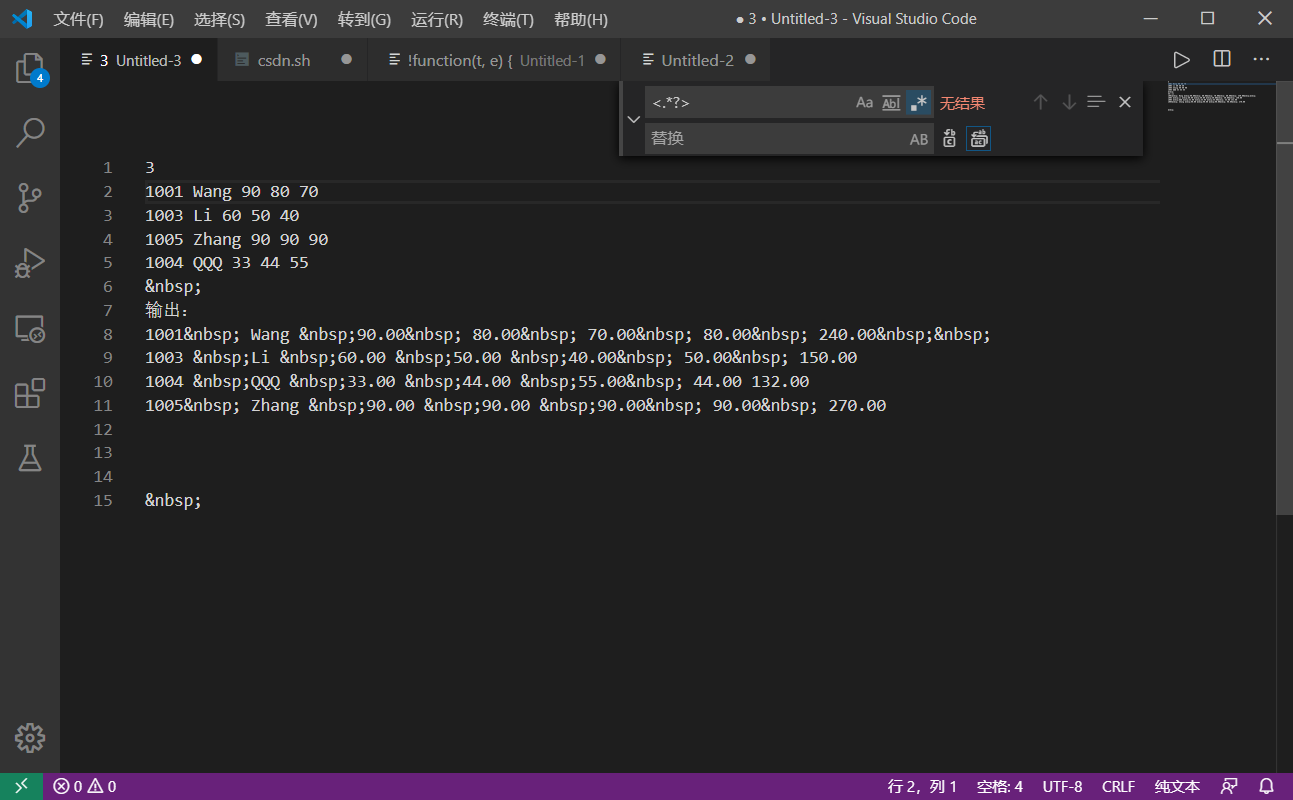The width and height of the screenshot is (1293, 800).
Task: Click the 无结果 no-results label
Action: 962,103
